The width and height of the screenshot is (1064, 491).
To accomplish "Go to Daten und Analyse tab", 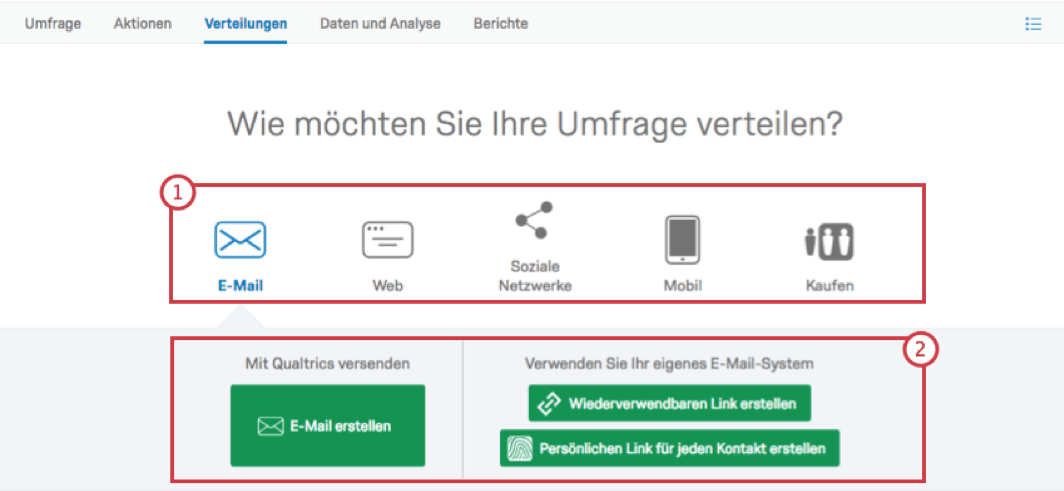I will click(x=381, y=24).
